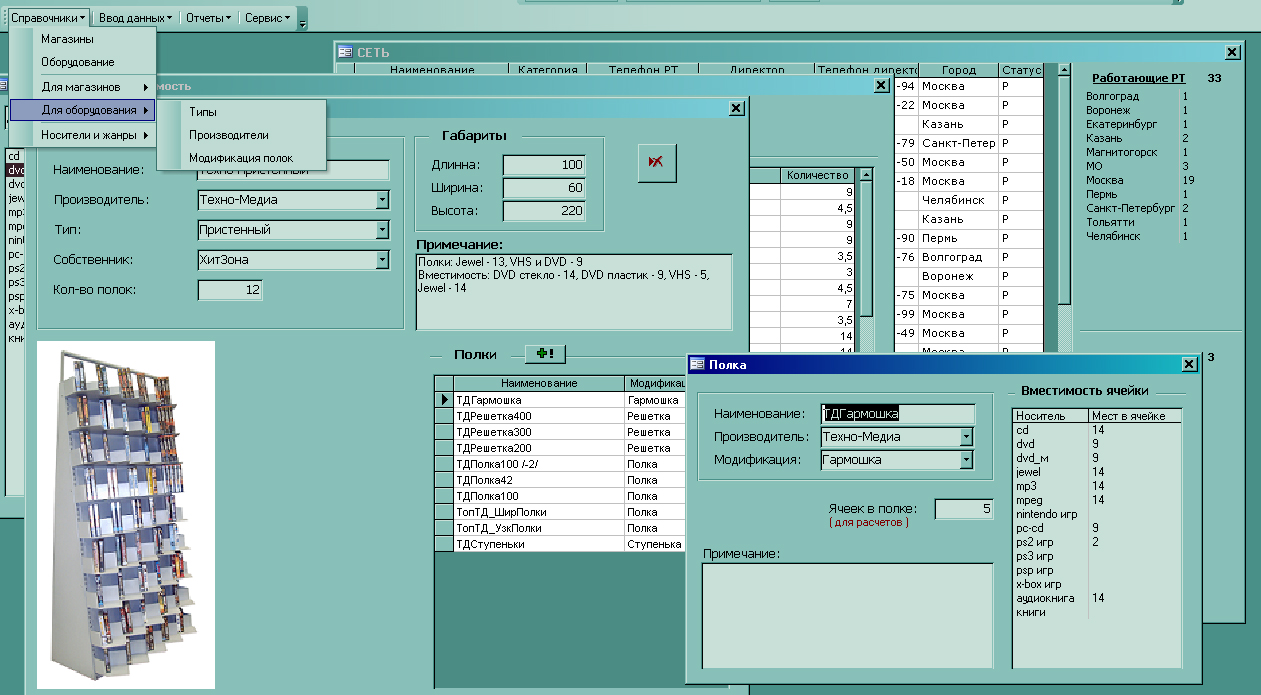
Task: Click the Город column header in СЕТЬ
Action: pos(958,70)
